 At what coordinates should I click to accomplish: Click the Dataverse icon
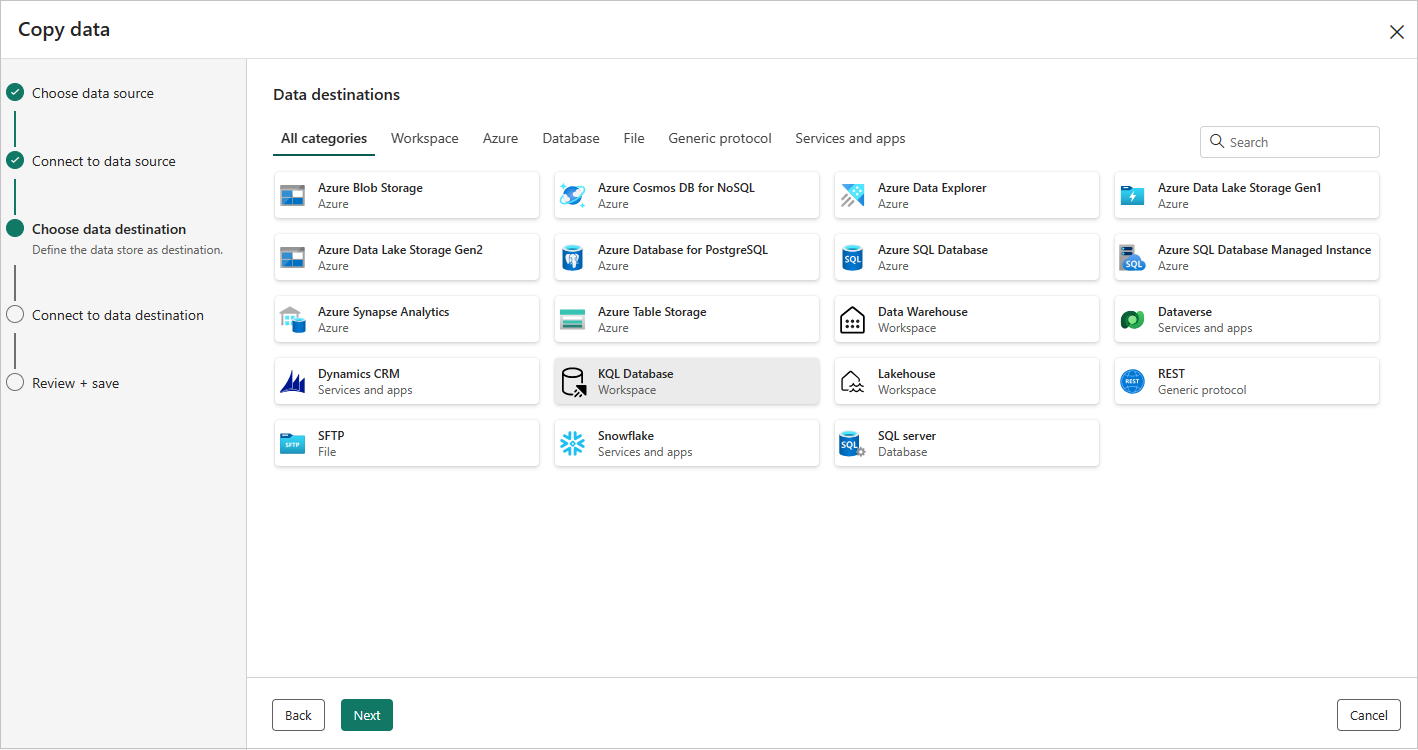(1132, 319)
